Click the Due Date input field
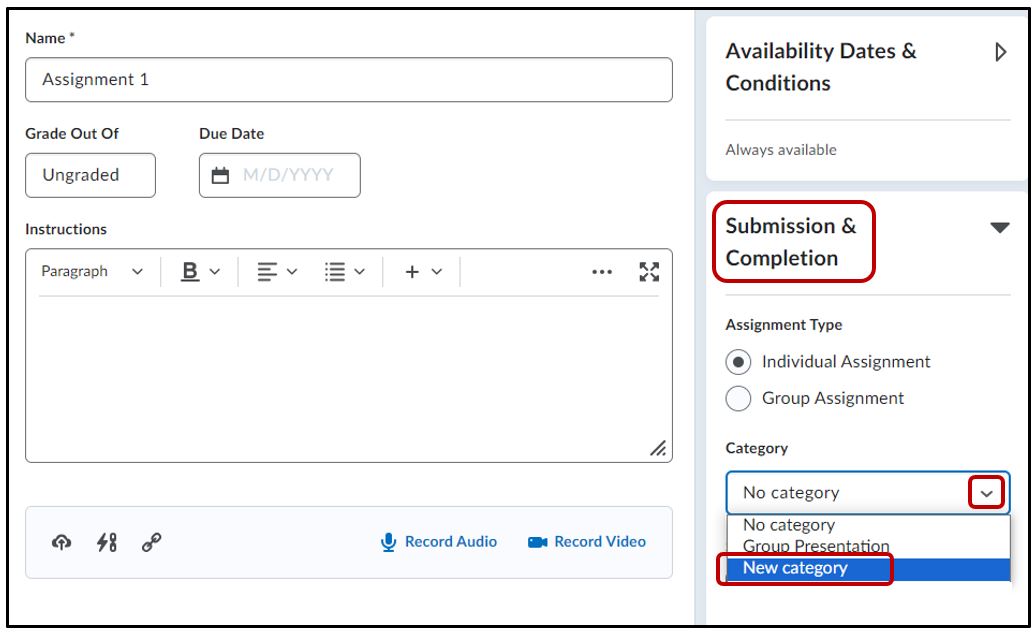1036x635 pixels. 280,175
